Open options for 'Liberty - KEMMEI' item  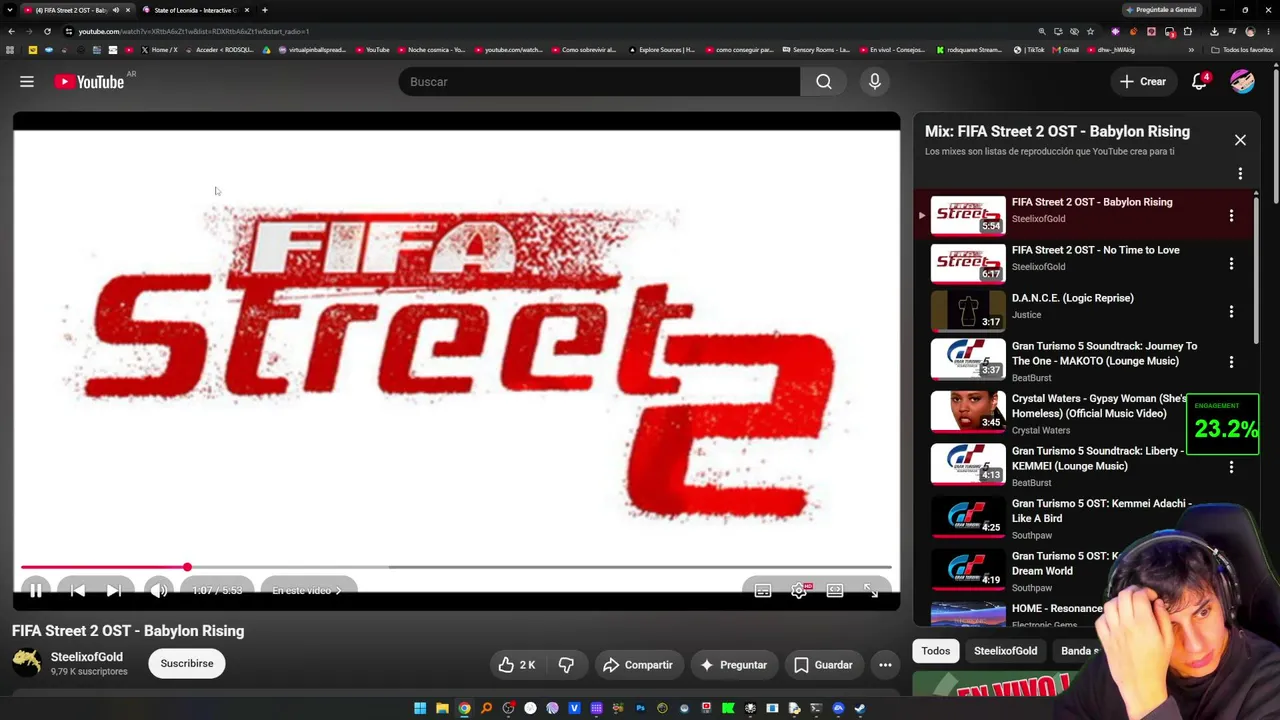[1231, 467]
